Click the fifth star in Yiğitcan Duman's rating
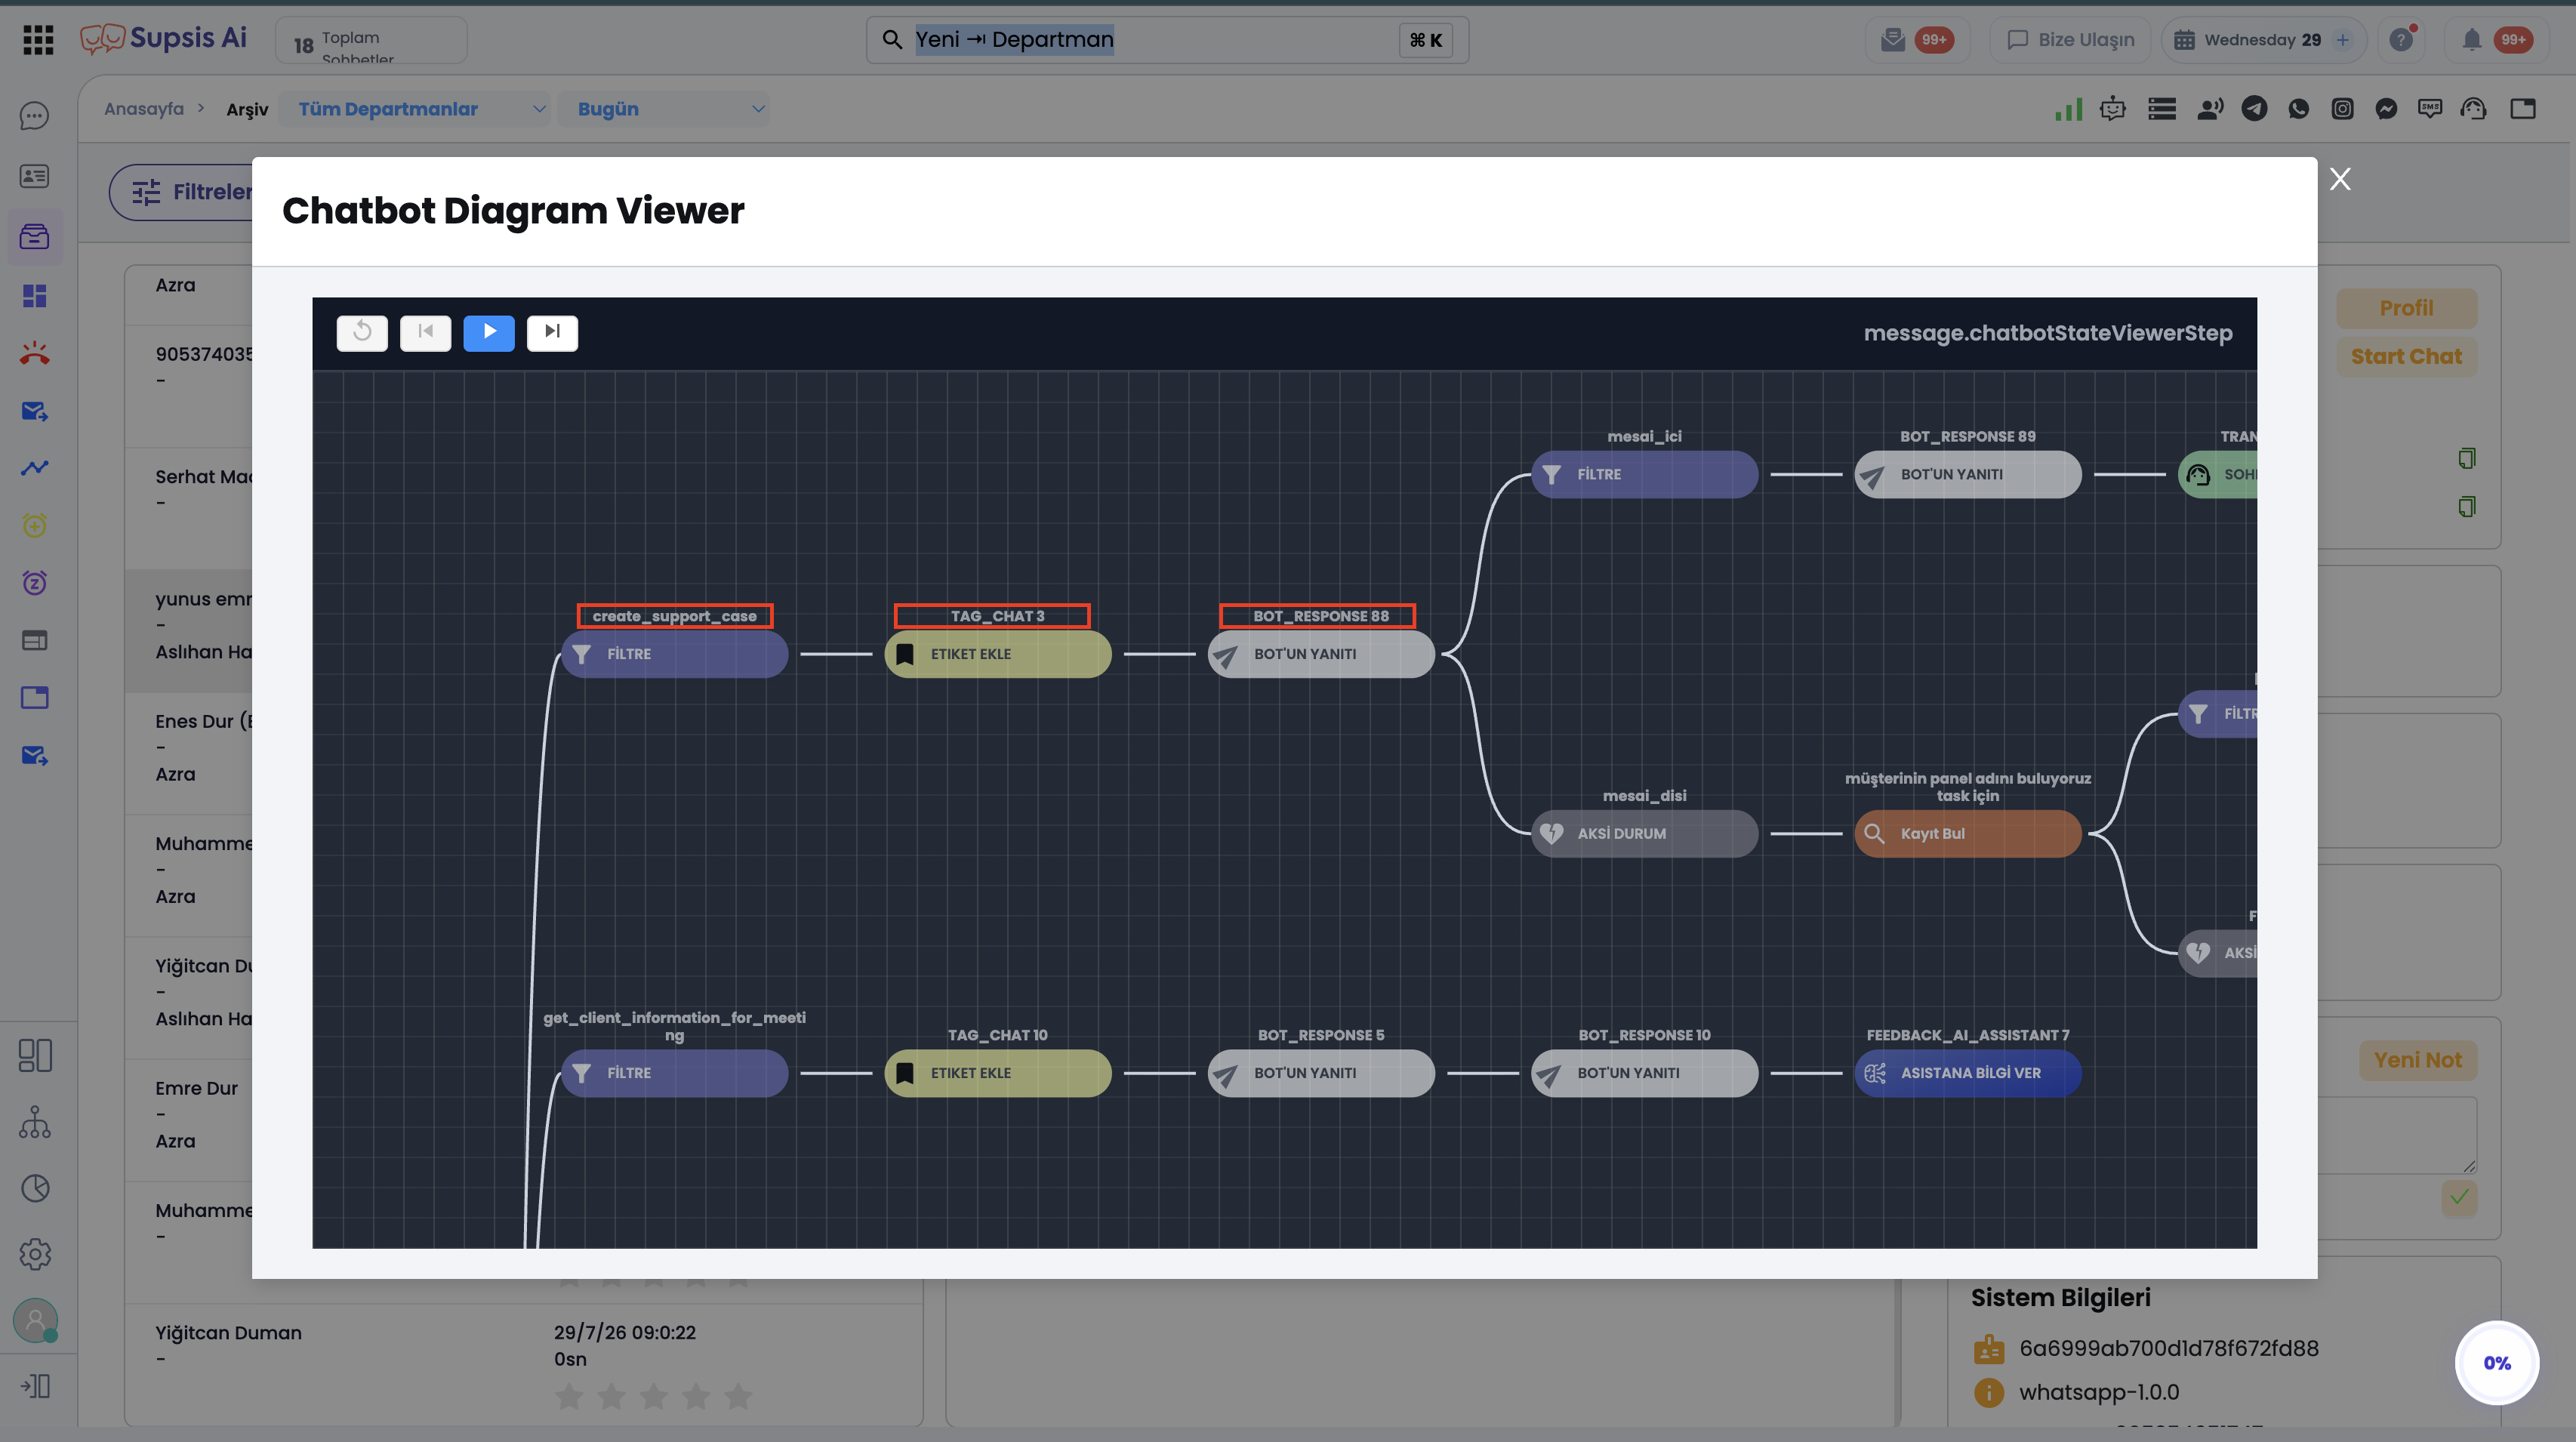Screen dimensions: 2576x1442 pyautogui.click(x=738, y=1396)
